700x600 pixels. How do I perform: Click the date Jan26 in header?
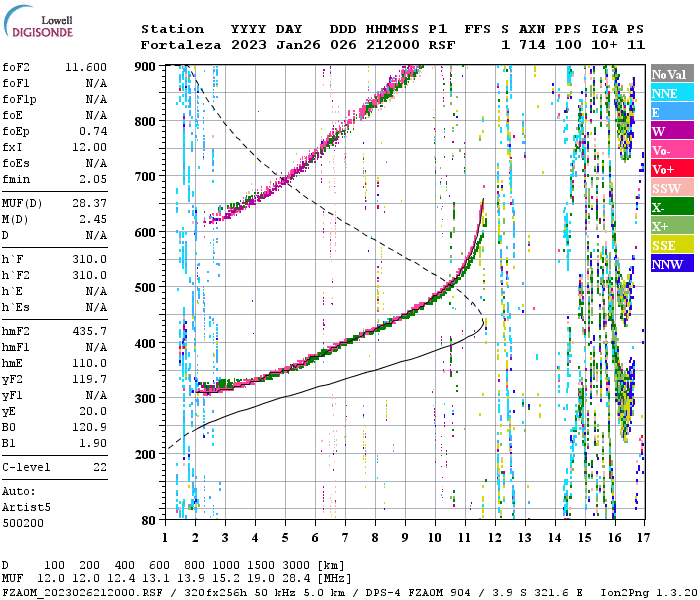coord(298,45)
